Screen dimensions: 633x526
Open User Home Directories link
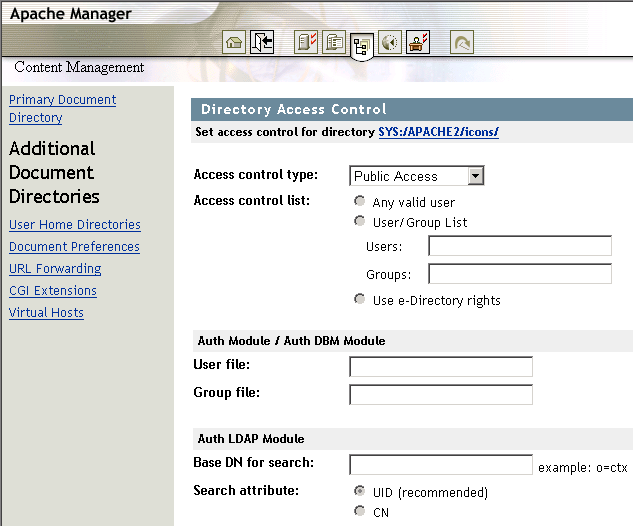75,224
